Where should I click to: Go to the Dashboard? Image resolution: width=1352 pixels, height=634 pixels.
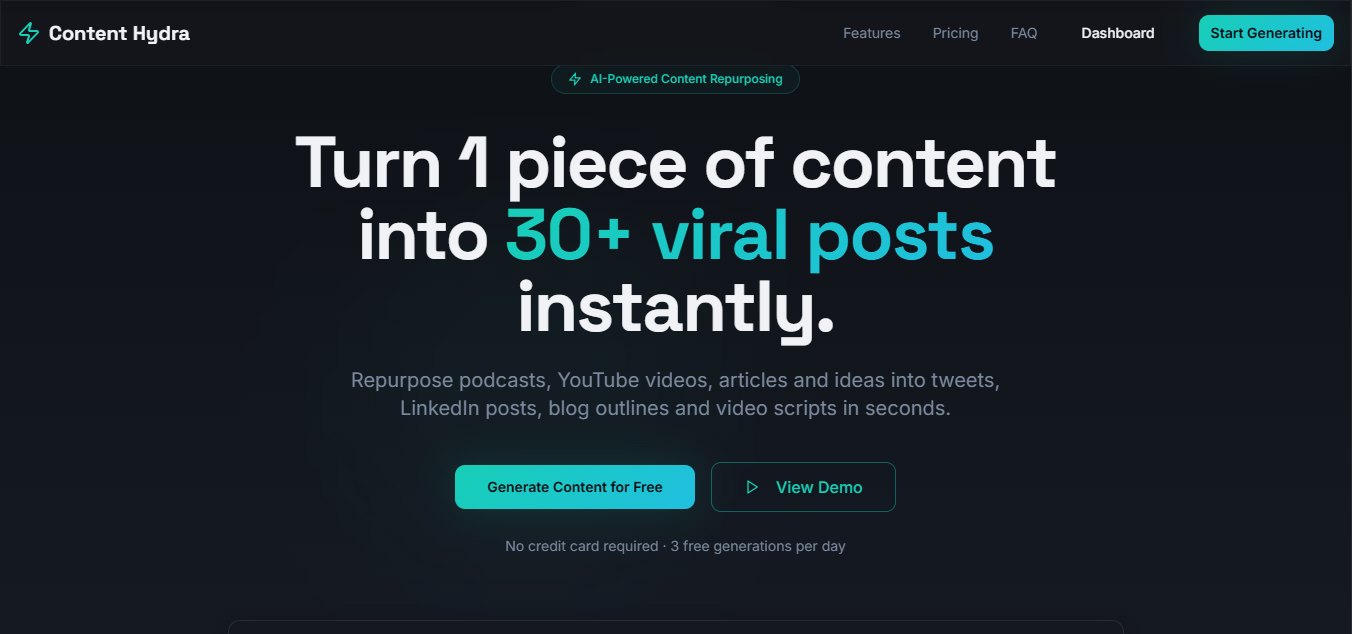1117,32
